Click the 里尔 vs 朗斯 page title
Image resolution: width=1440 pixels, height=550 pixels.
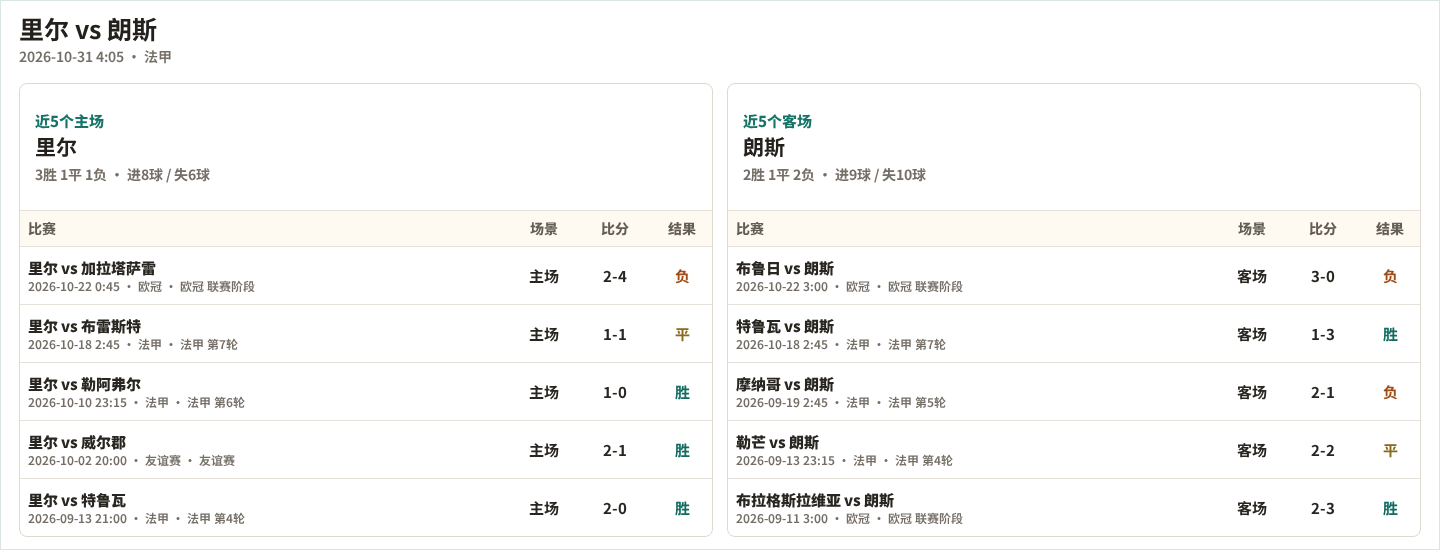pyautogui.click(x=88, y=30)
